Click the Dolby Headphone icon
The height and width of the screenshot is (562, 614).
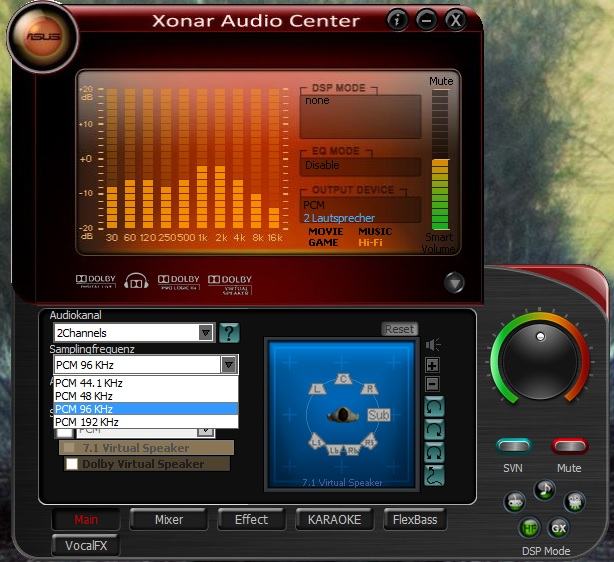coord(136,281)
